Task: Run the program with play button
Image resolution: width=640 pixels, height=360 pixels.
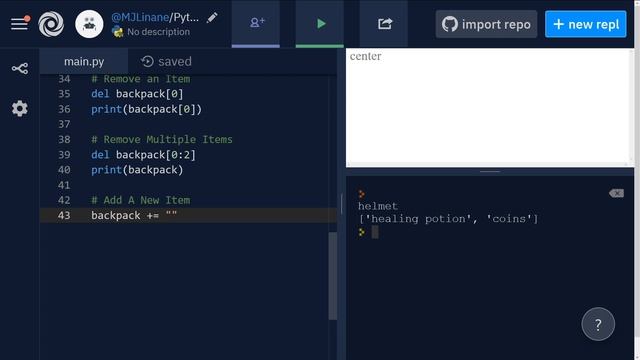Action: (320, 23)
